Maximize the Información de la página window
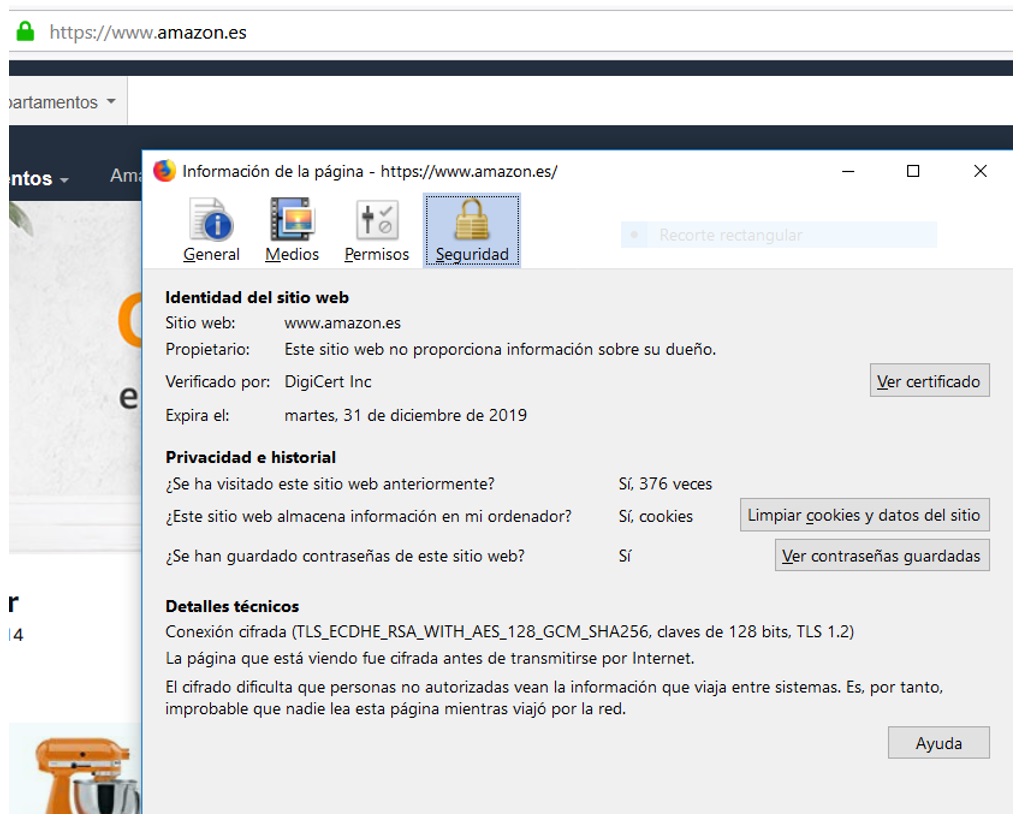 913,171
